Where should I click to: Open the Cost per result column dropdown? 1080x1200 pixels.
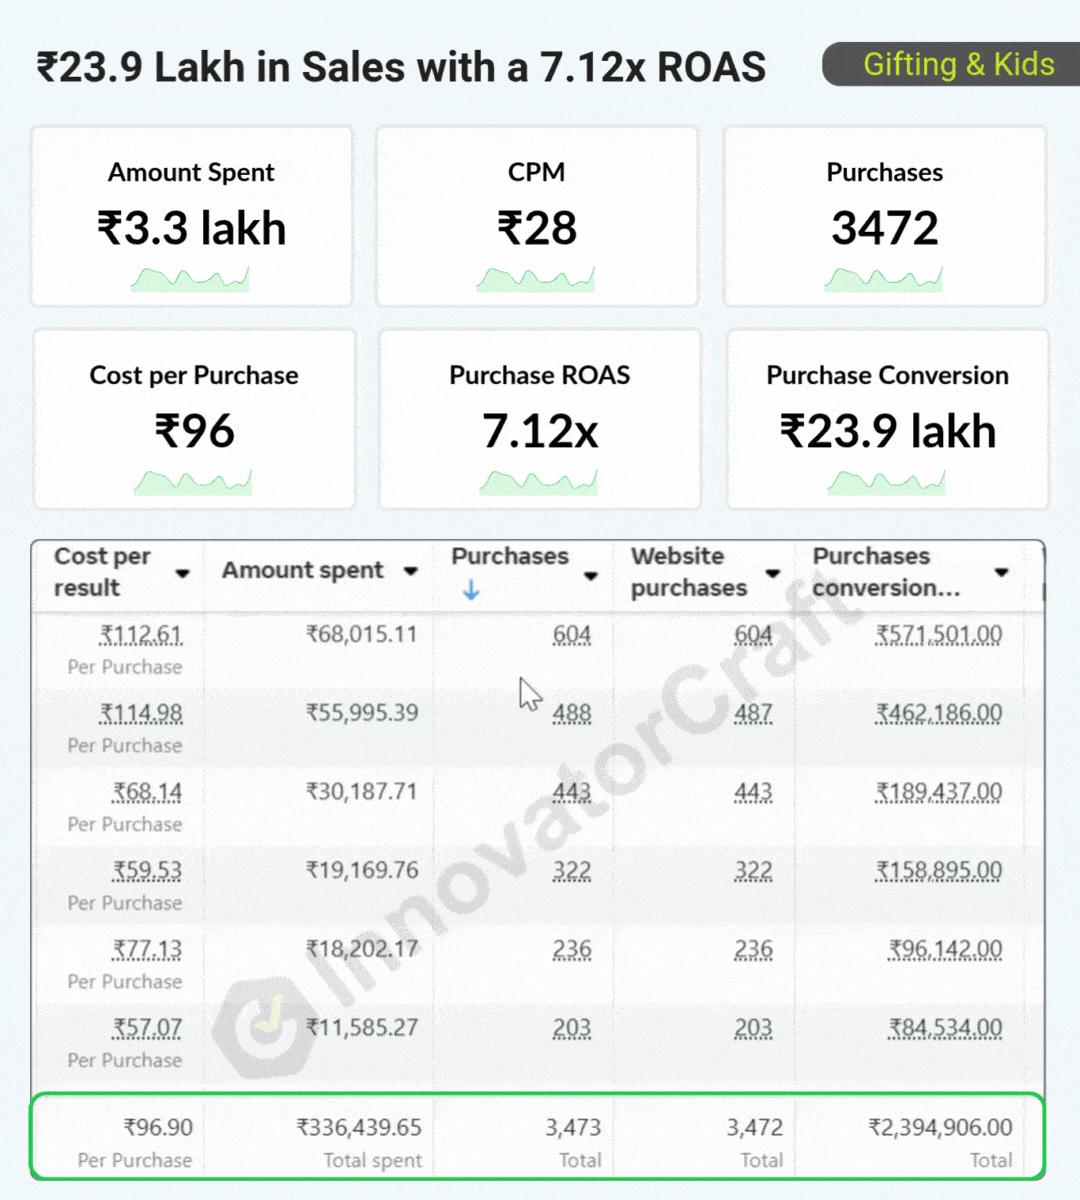coord(182,573)
